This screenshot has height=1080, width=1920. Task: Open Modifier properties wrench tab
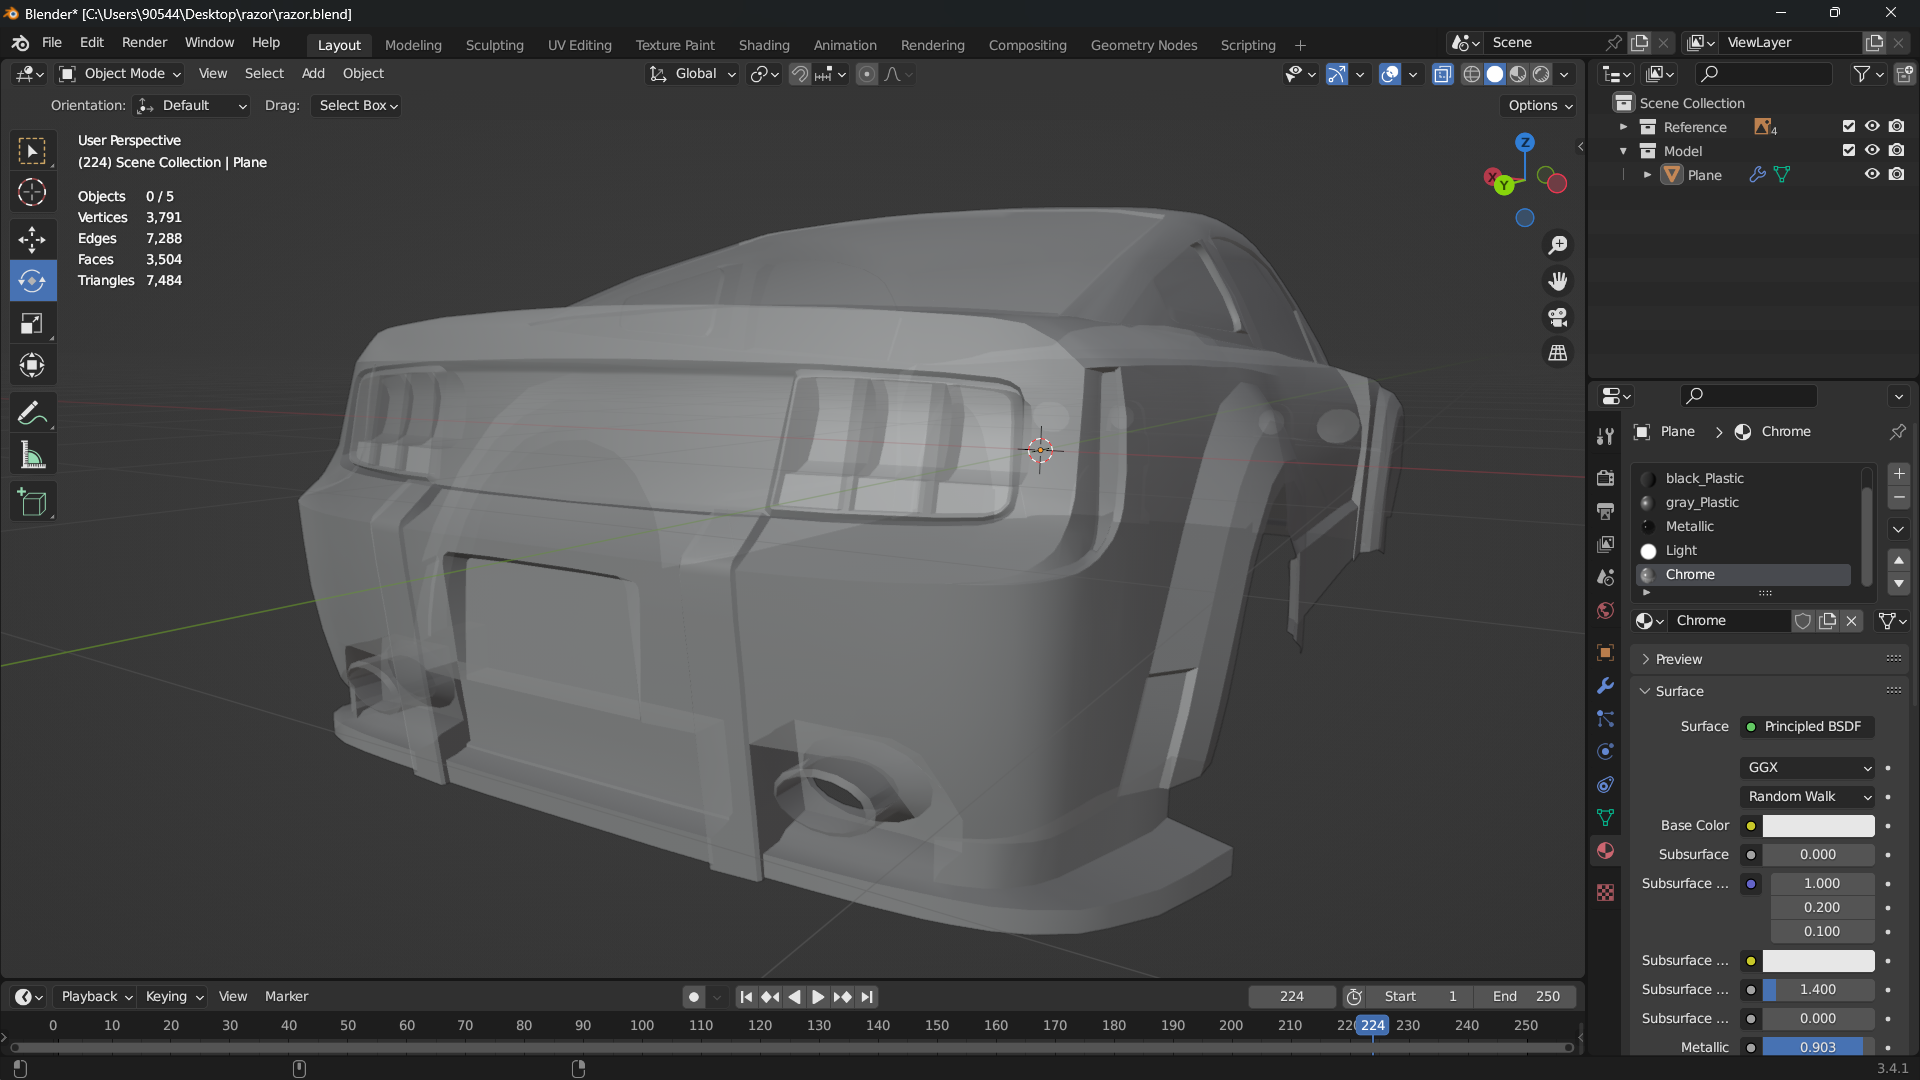(x=1605, y=686)
